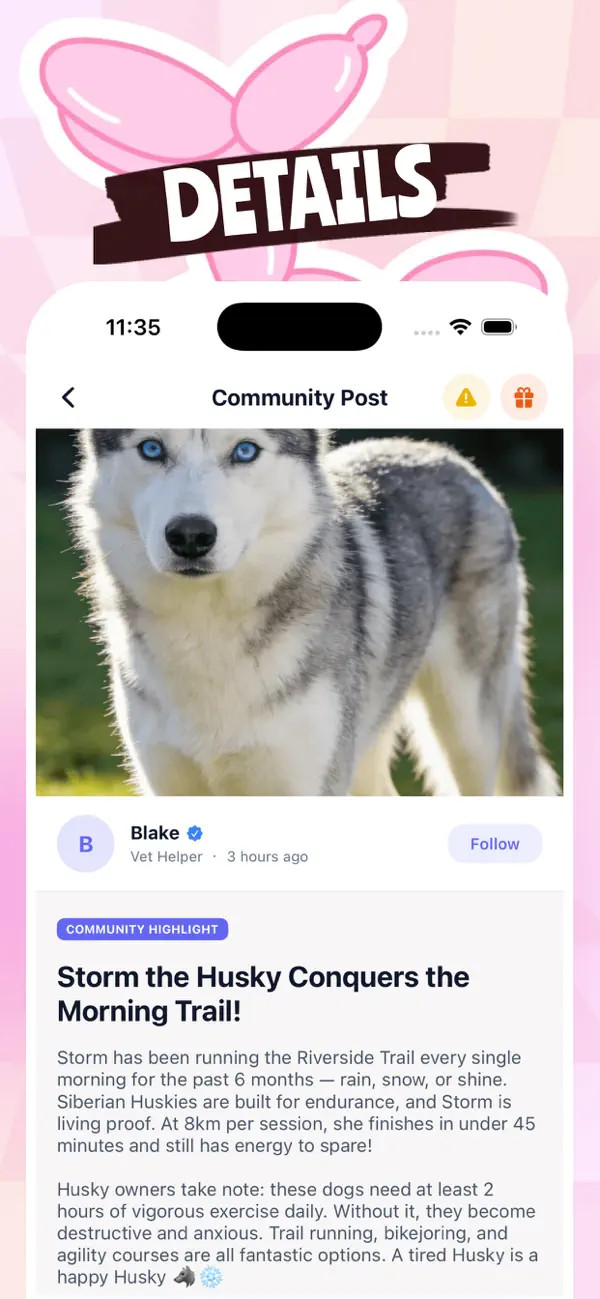The width and height of the screenshot is (600, 1299).
Task: Go back using the left chevron
Action: click(x=68, y=397)
